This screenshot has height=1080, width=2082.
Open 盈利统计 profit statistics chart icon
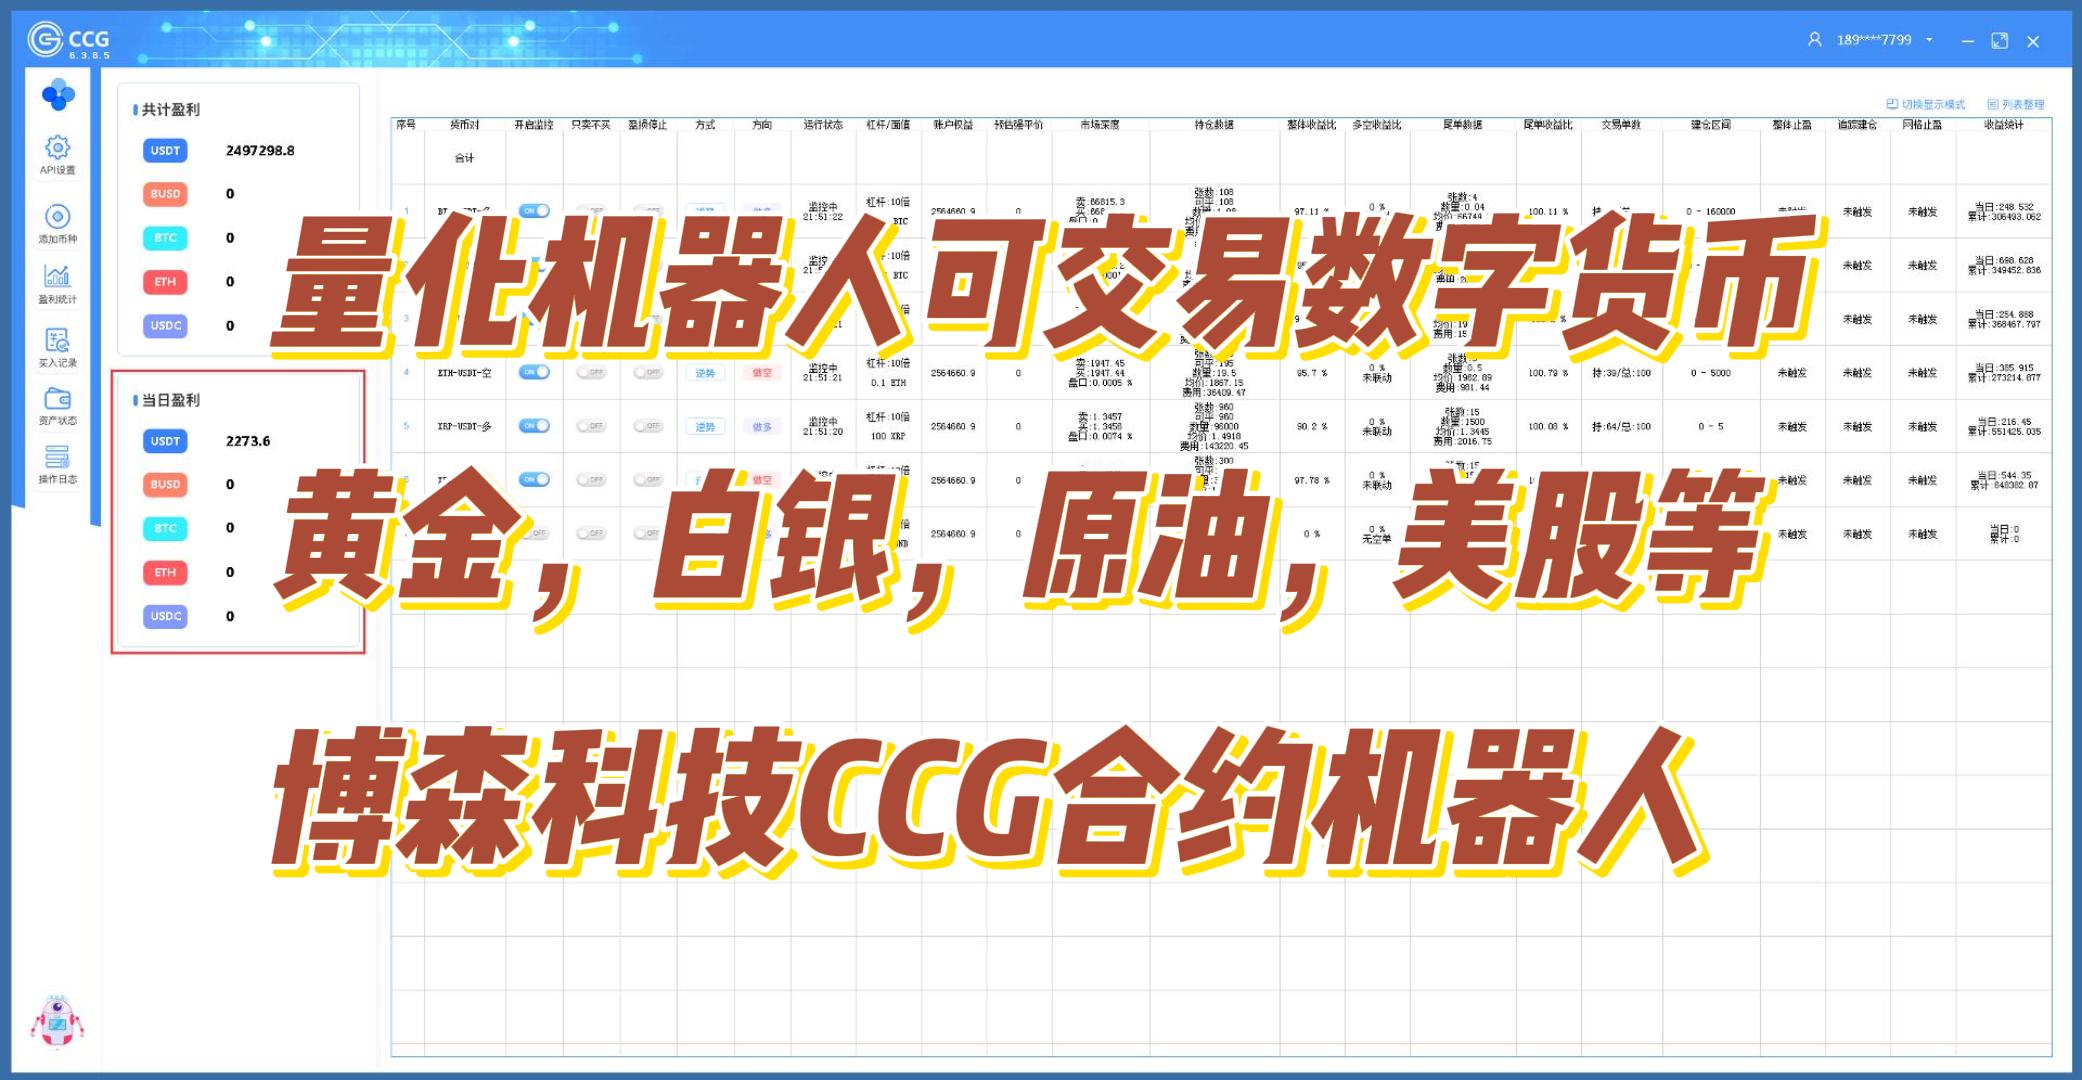click(57, 276)
